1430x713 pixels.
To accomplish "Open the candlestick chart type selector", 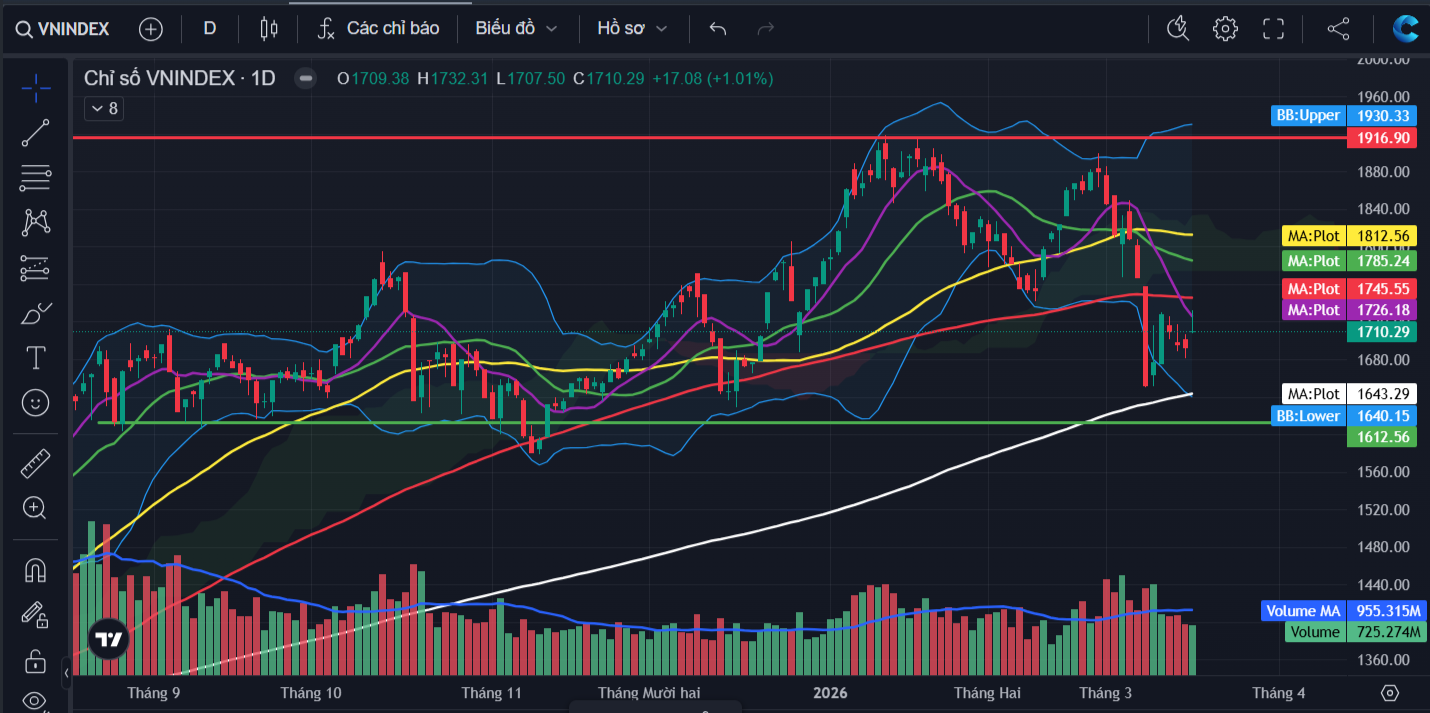I will [x=268, y=29].
